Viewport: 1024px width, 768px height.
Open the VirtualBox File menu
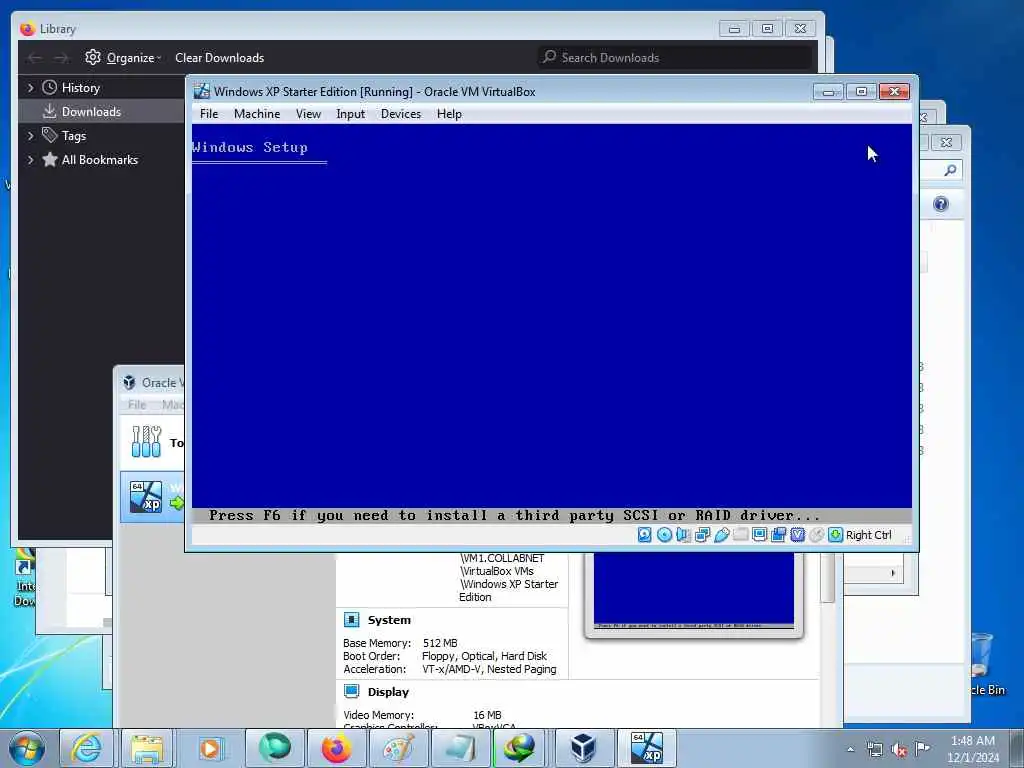pos(209,114)
